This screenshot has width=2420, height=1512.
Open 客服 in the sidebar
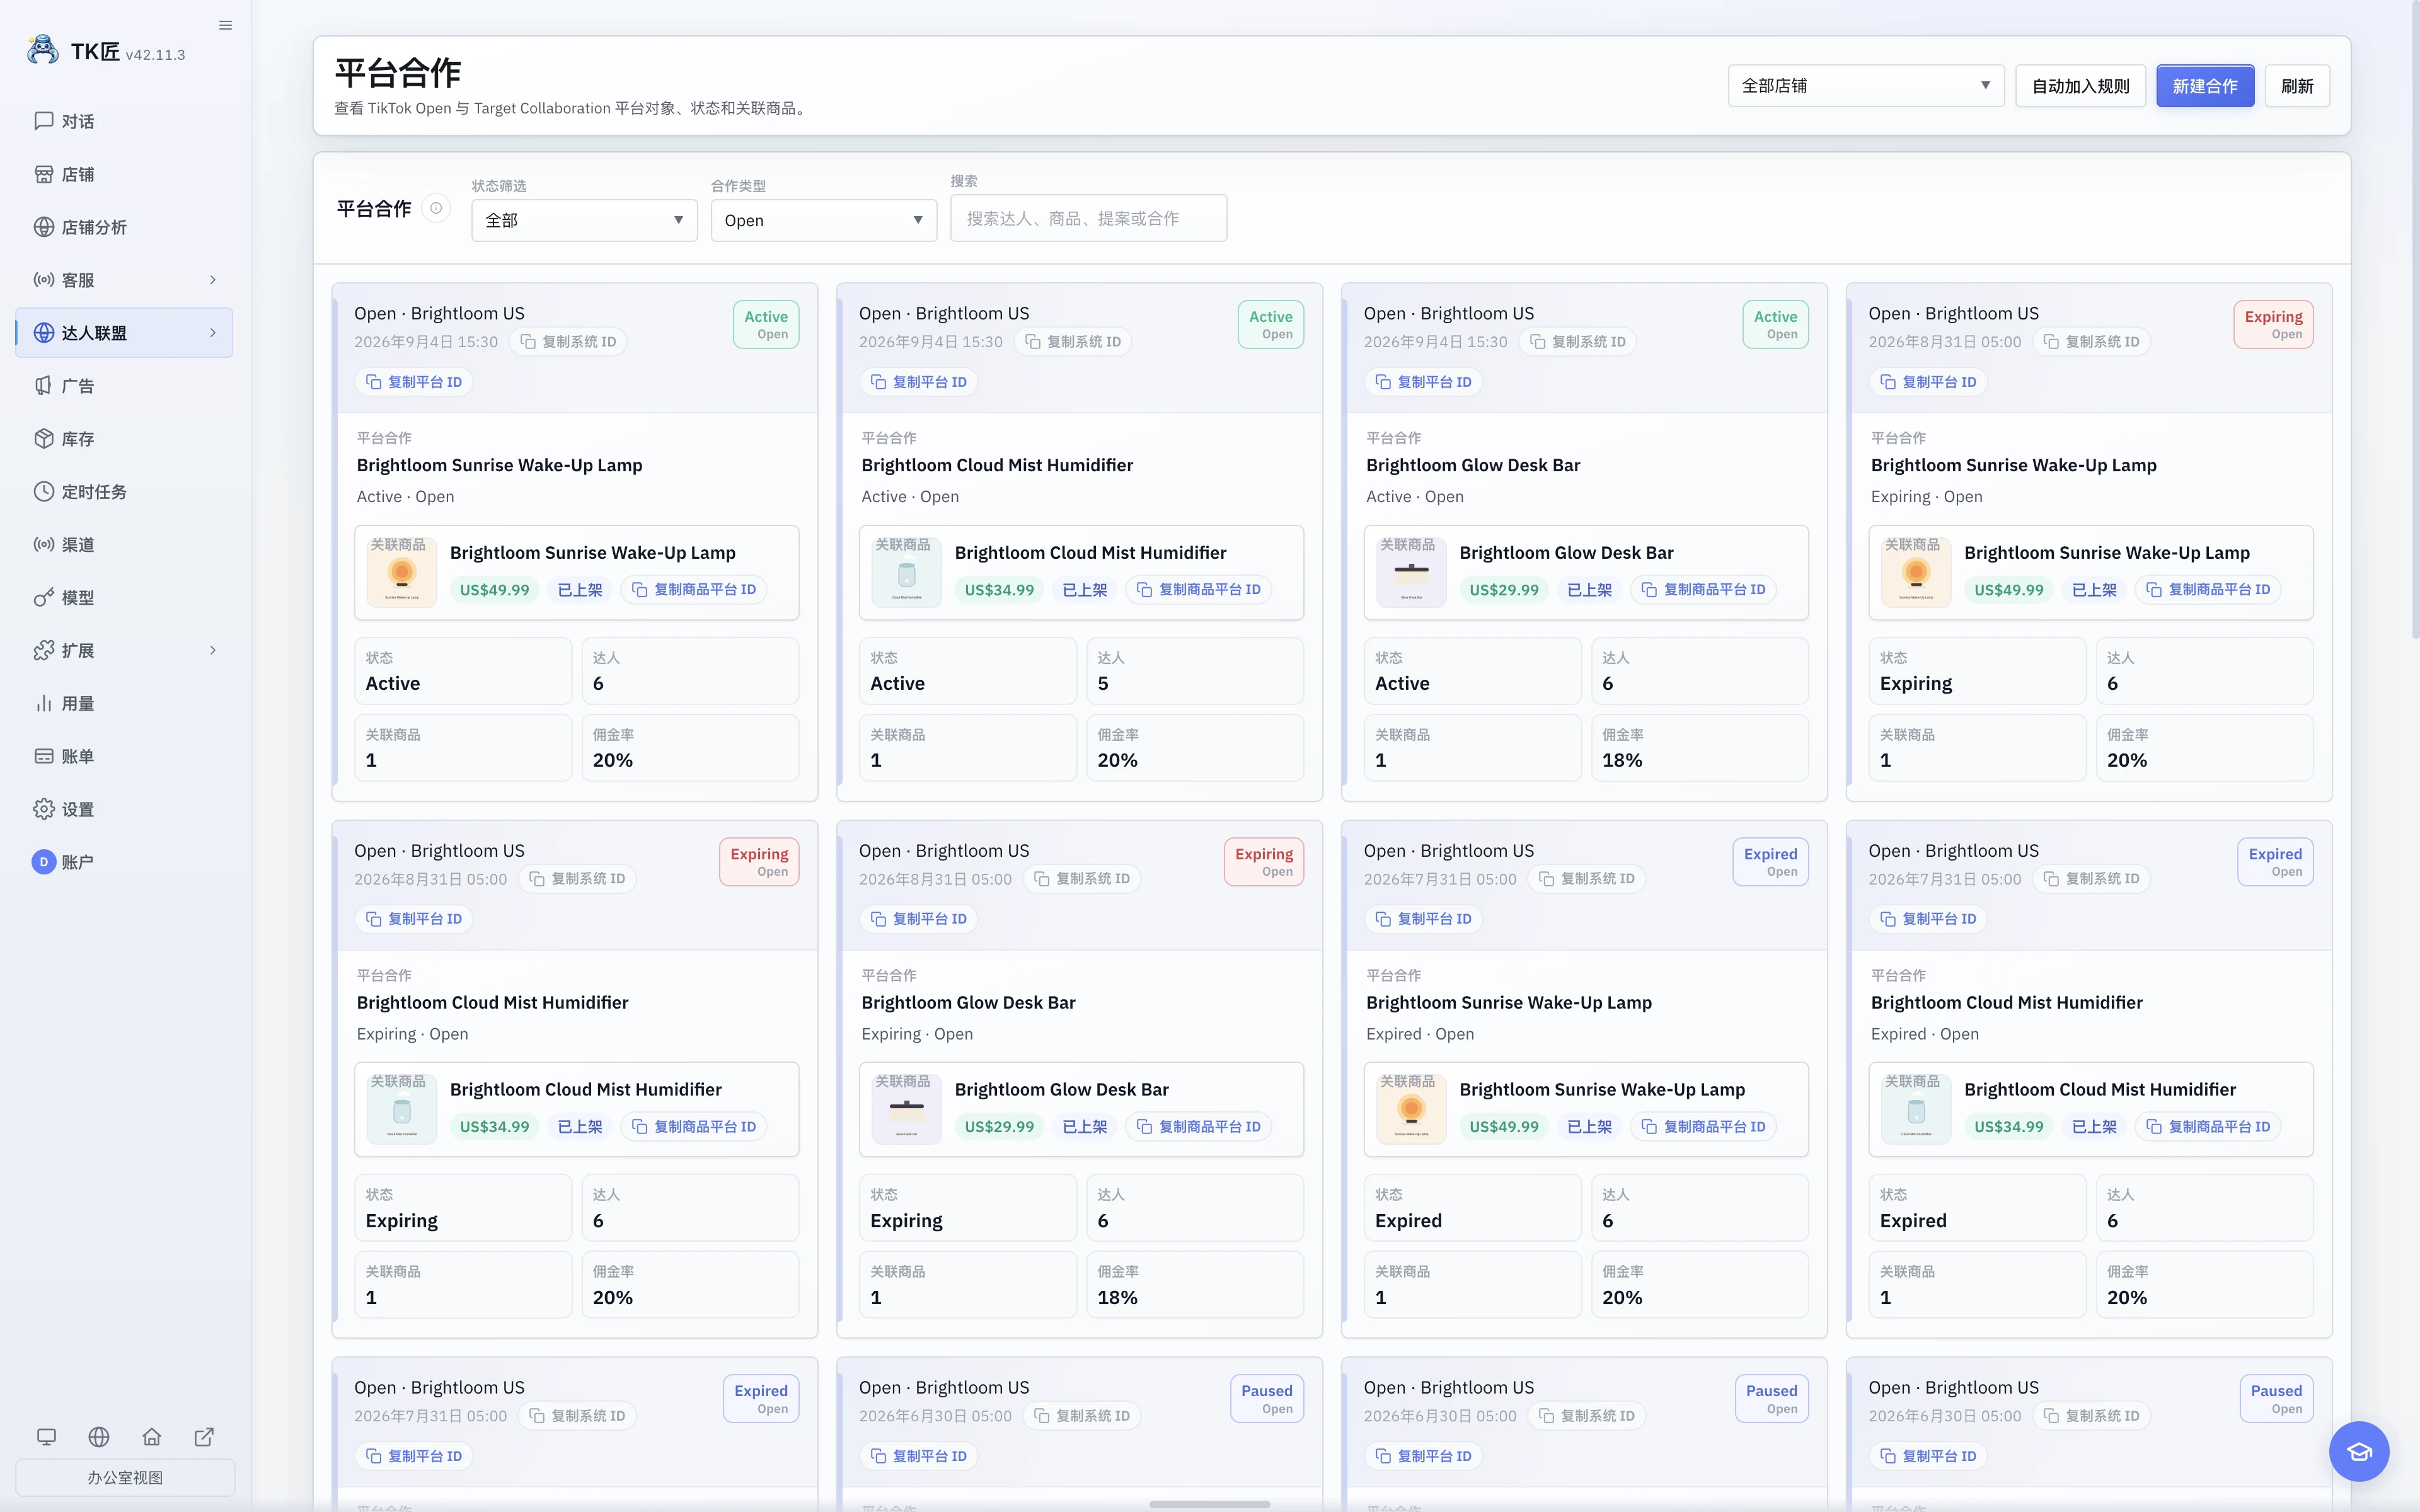tap(125, 280)
